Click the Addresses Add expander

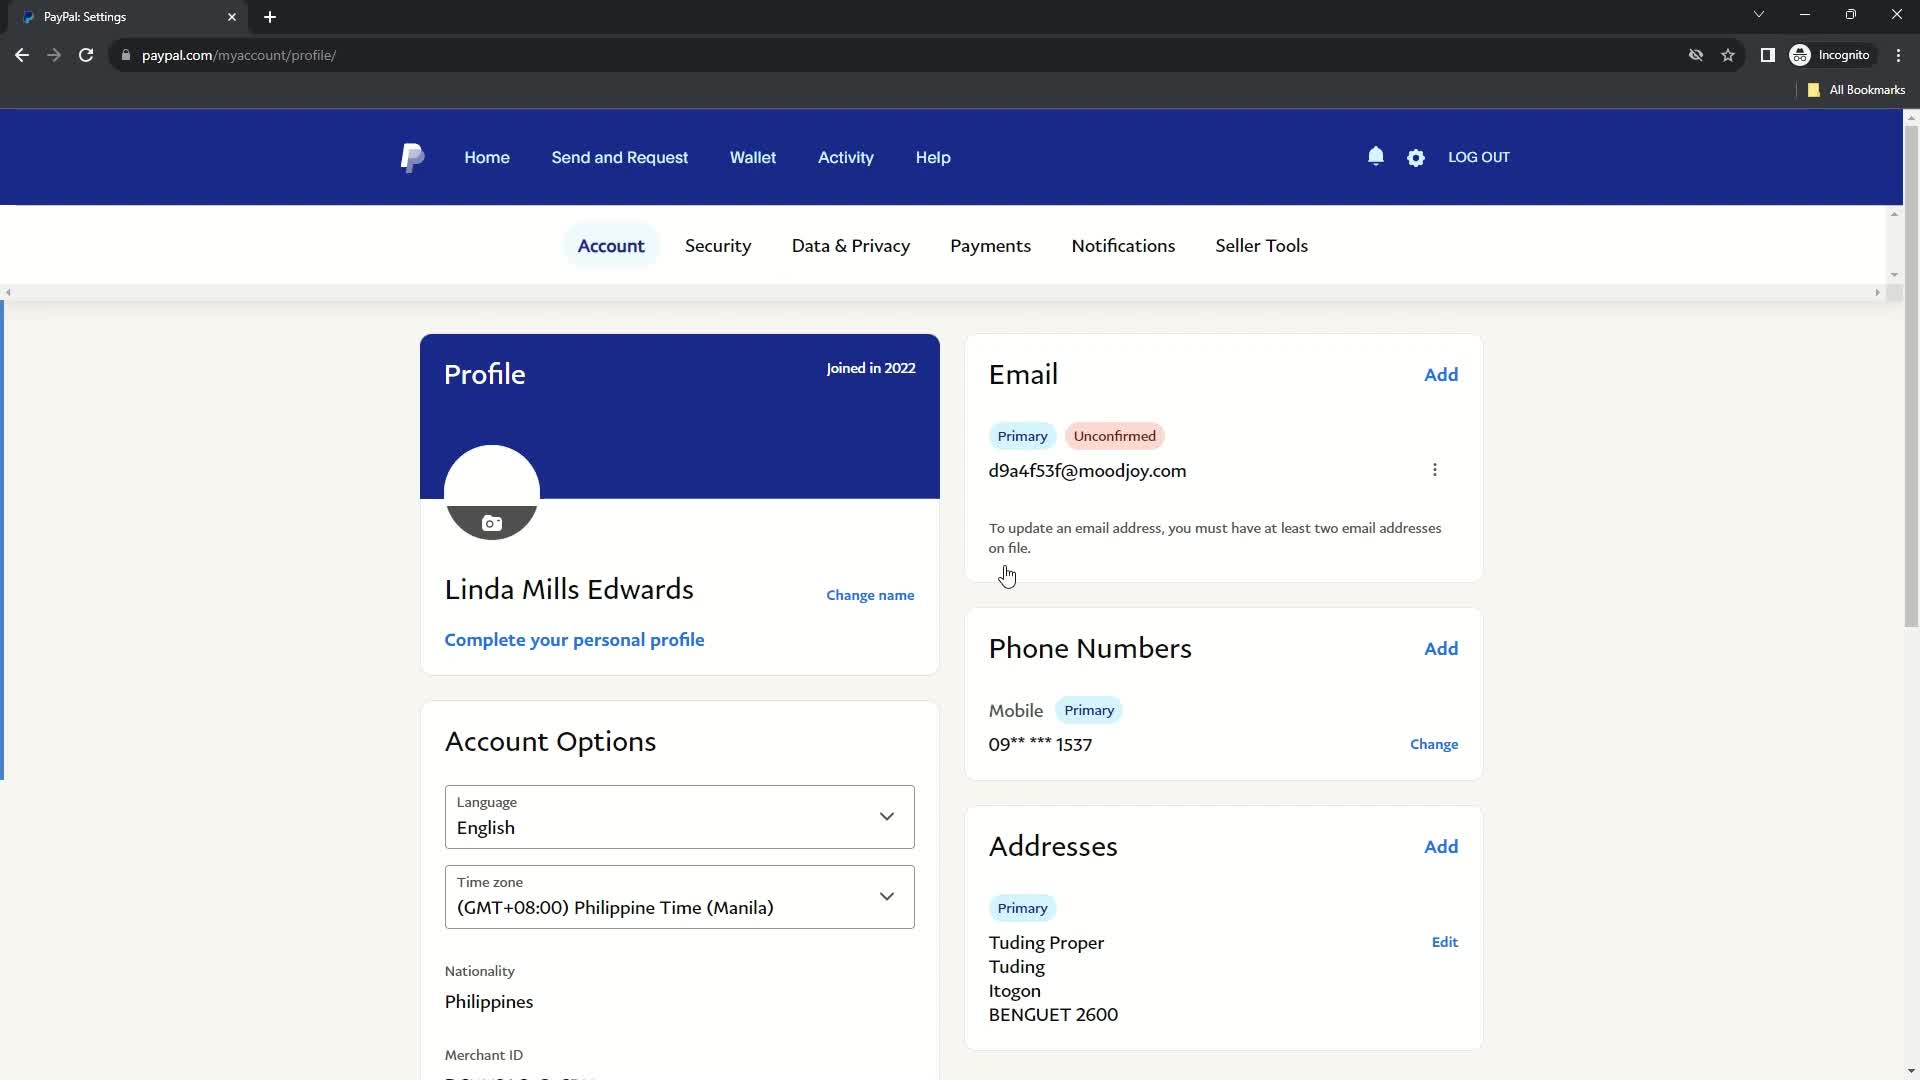[x=1441, y=845]
